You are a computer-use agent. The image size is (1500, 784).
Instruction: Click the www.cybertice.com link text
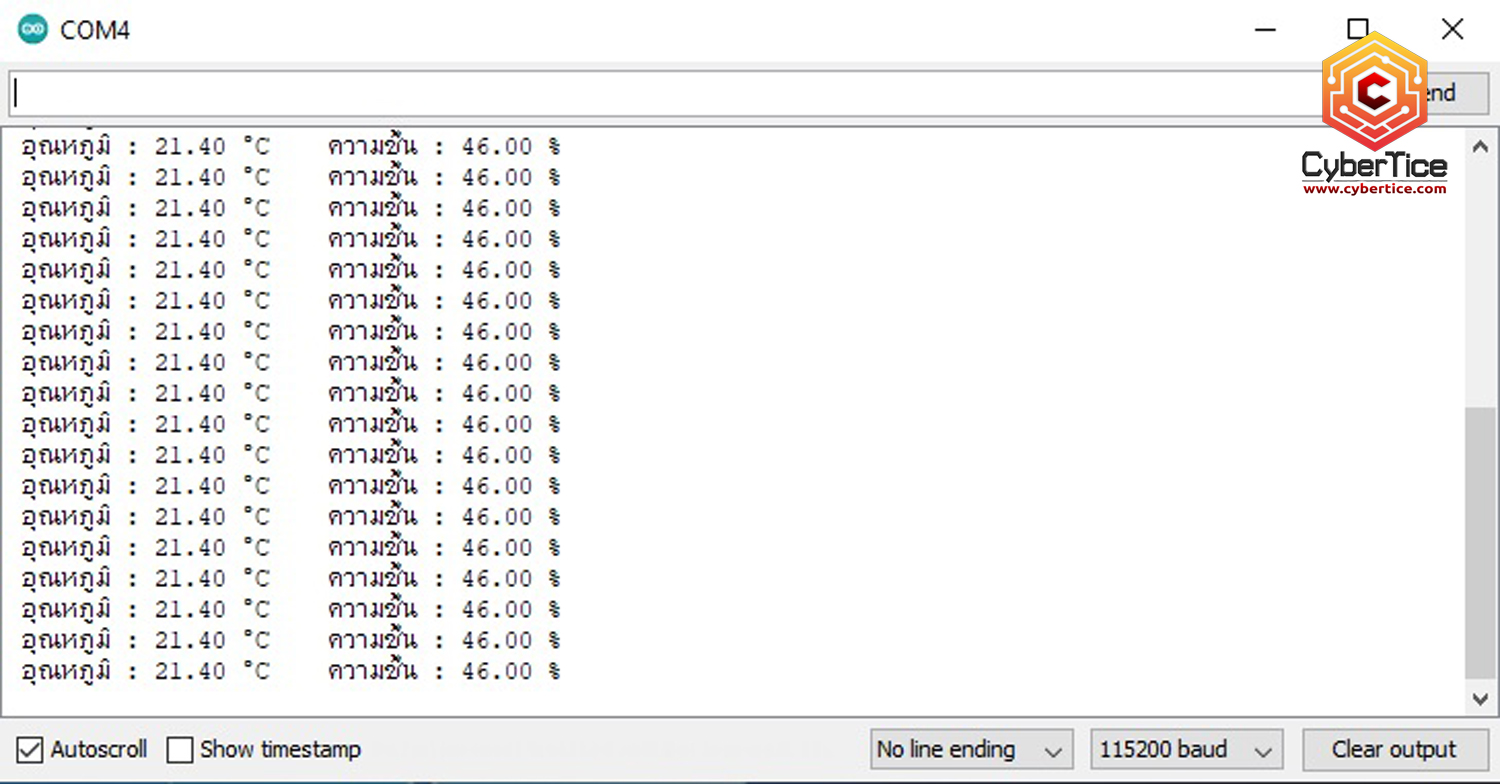click(1374, 189)
